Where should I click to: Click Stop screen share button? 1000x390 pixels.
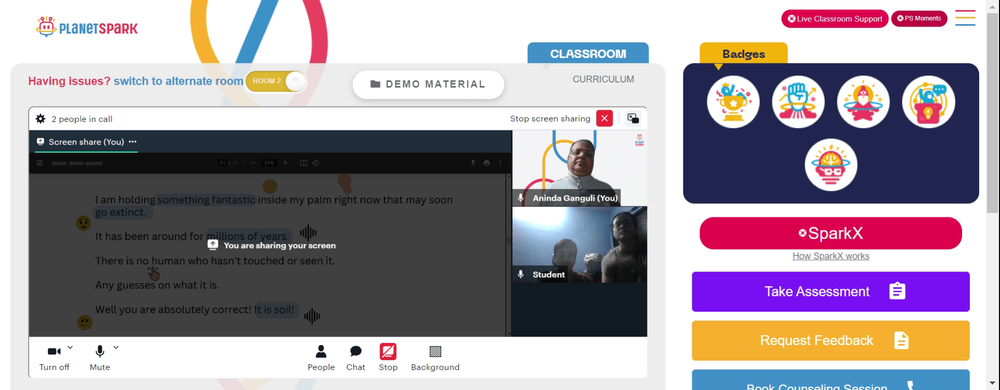tap(388, 358)
